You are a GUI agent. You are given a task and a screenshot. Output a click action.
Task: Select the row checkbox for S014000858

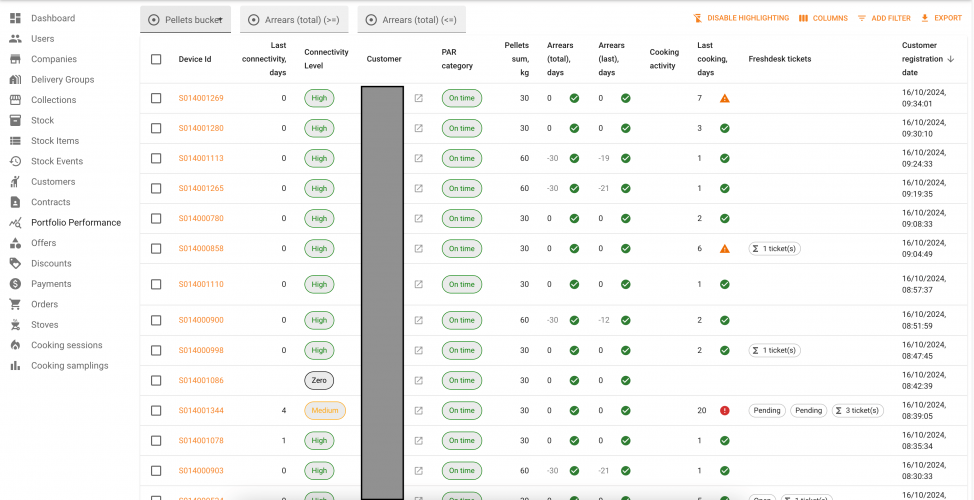point(156,248)
